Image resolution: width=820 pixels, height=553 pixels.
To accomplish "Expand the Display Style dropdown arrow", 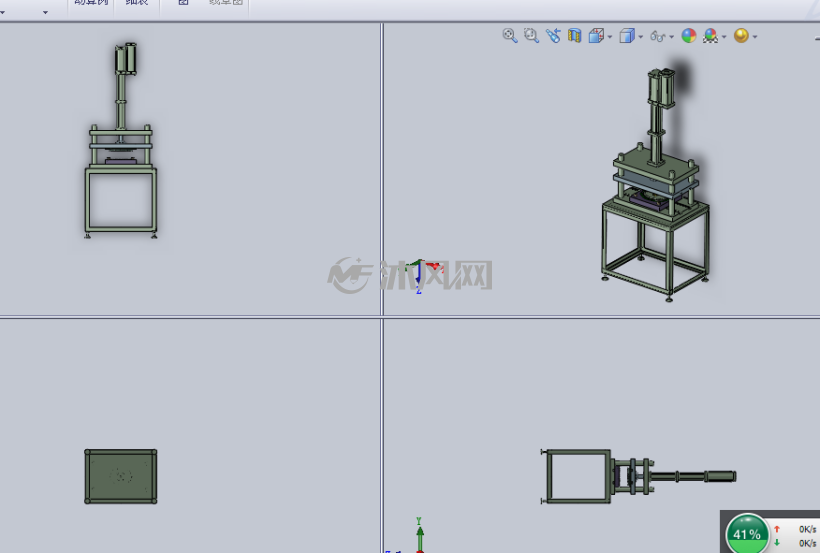I will pos(641,37).
